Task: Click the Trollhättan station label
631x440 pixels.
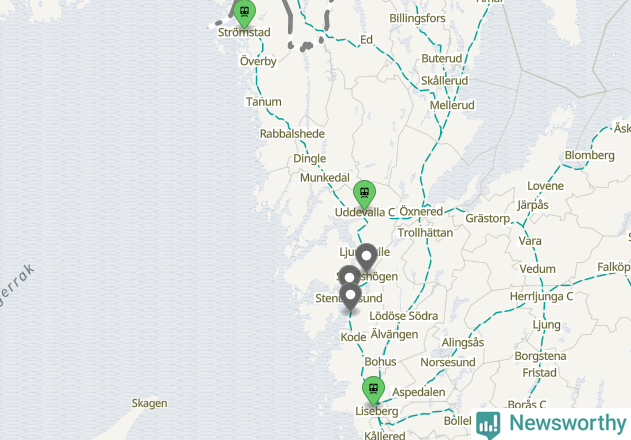Action: [x=425, y=233]
